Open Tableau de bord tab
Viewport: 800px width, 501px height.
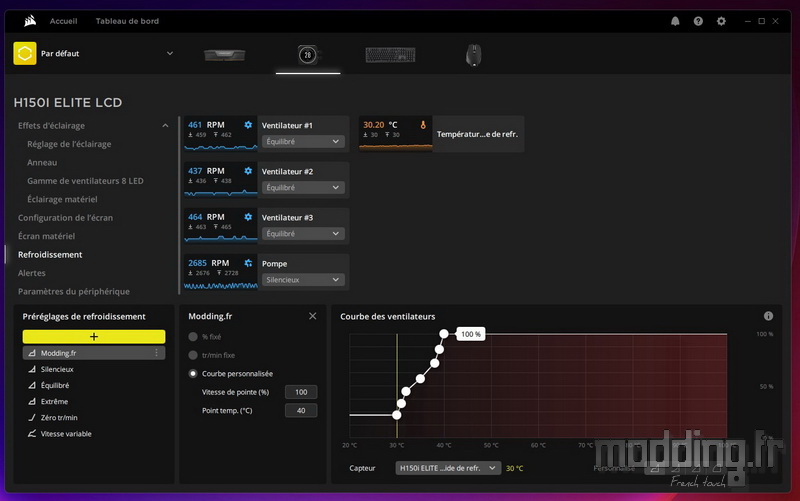(127, 21)
